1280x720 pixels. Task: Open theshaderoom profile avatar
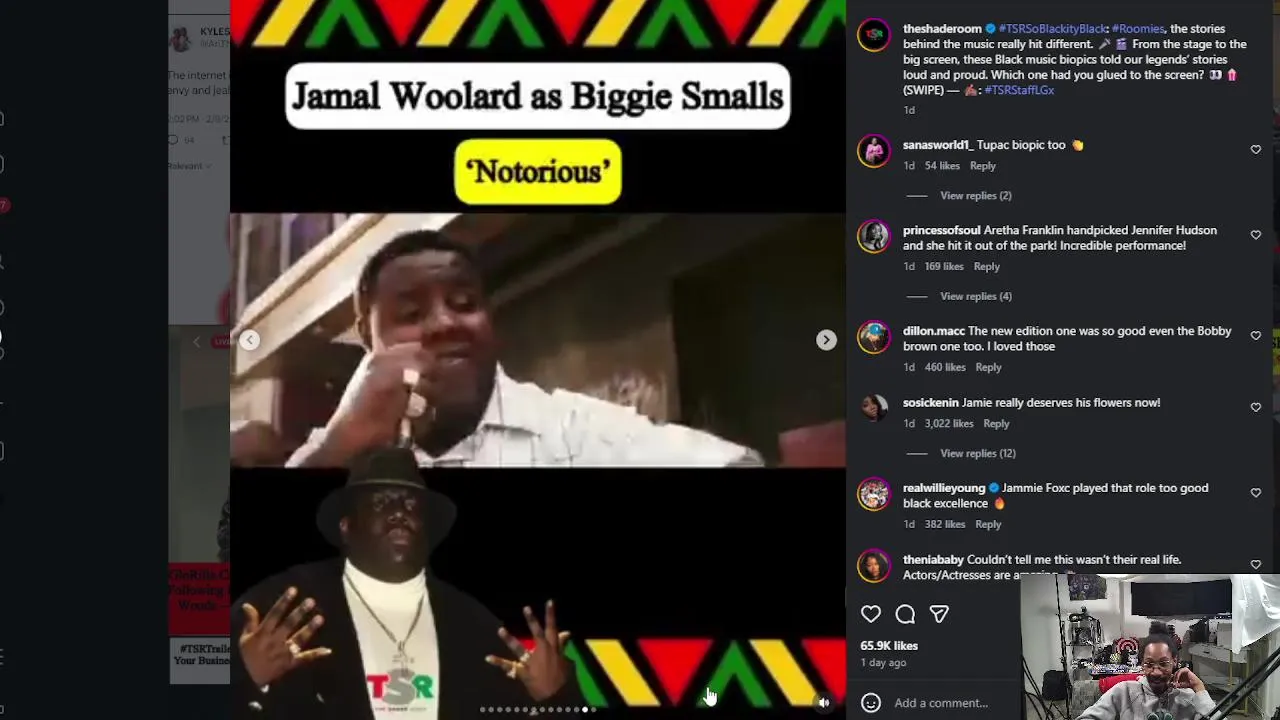tap(874, 35)
